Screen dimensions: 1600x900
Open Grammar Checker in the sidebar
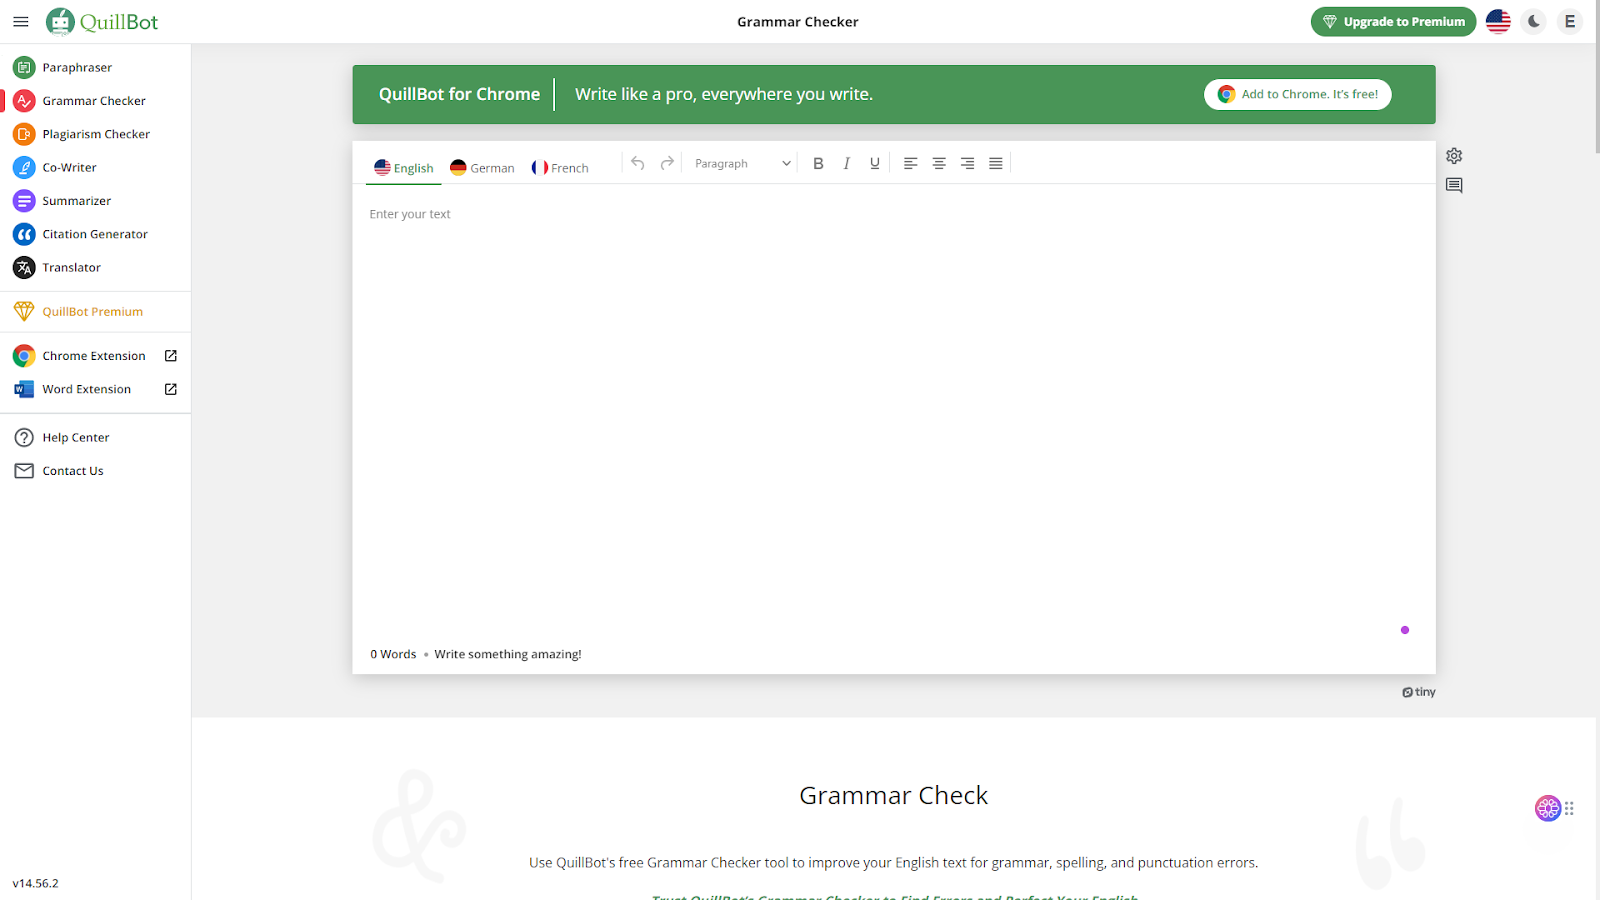pyautogui.click(x=95, y=101)
